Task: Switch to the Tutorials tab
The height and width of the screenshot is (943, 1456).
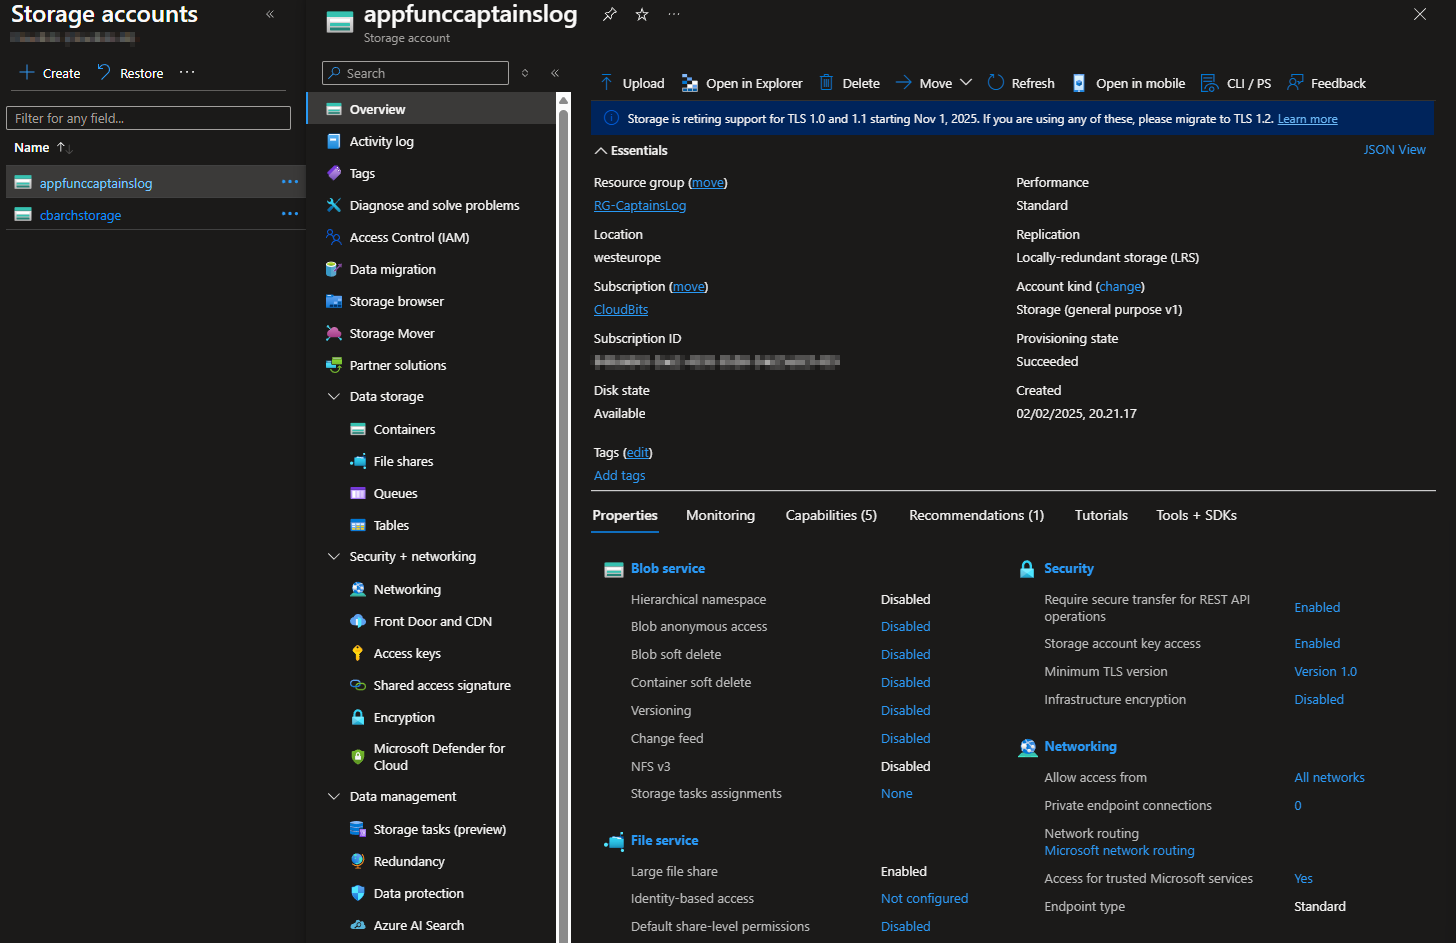Action: tap(1101, 515)
